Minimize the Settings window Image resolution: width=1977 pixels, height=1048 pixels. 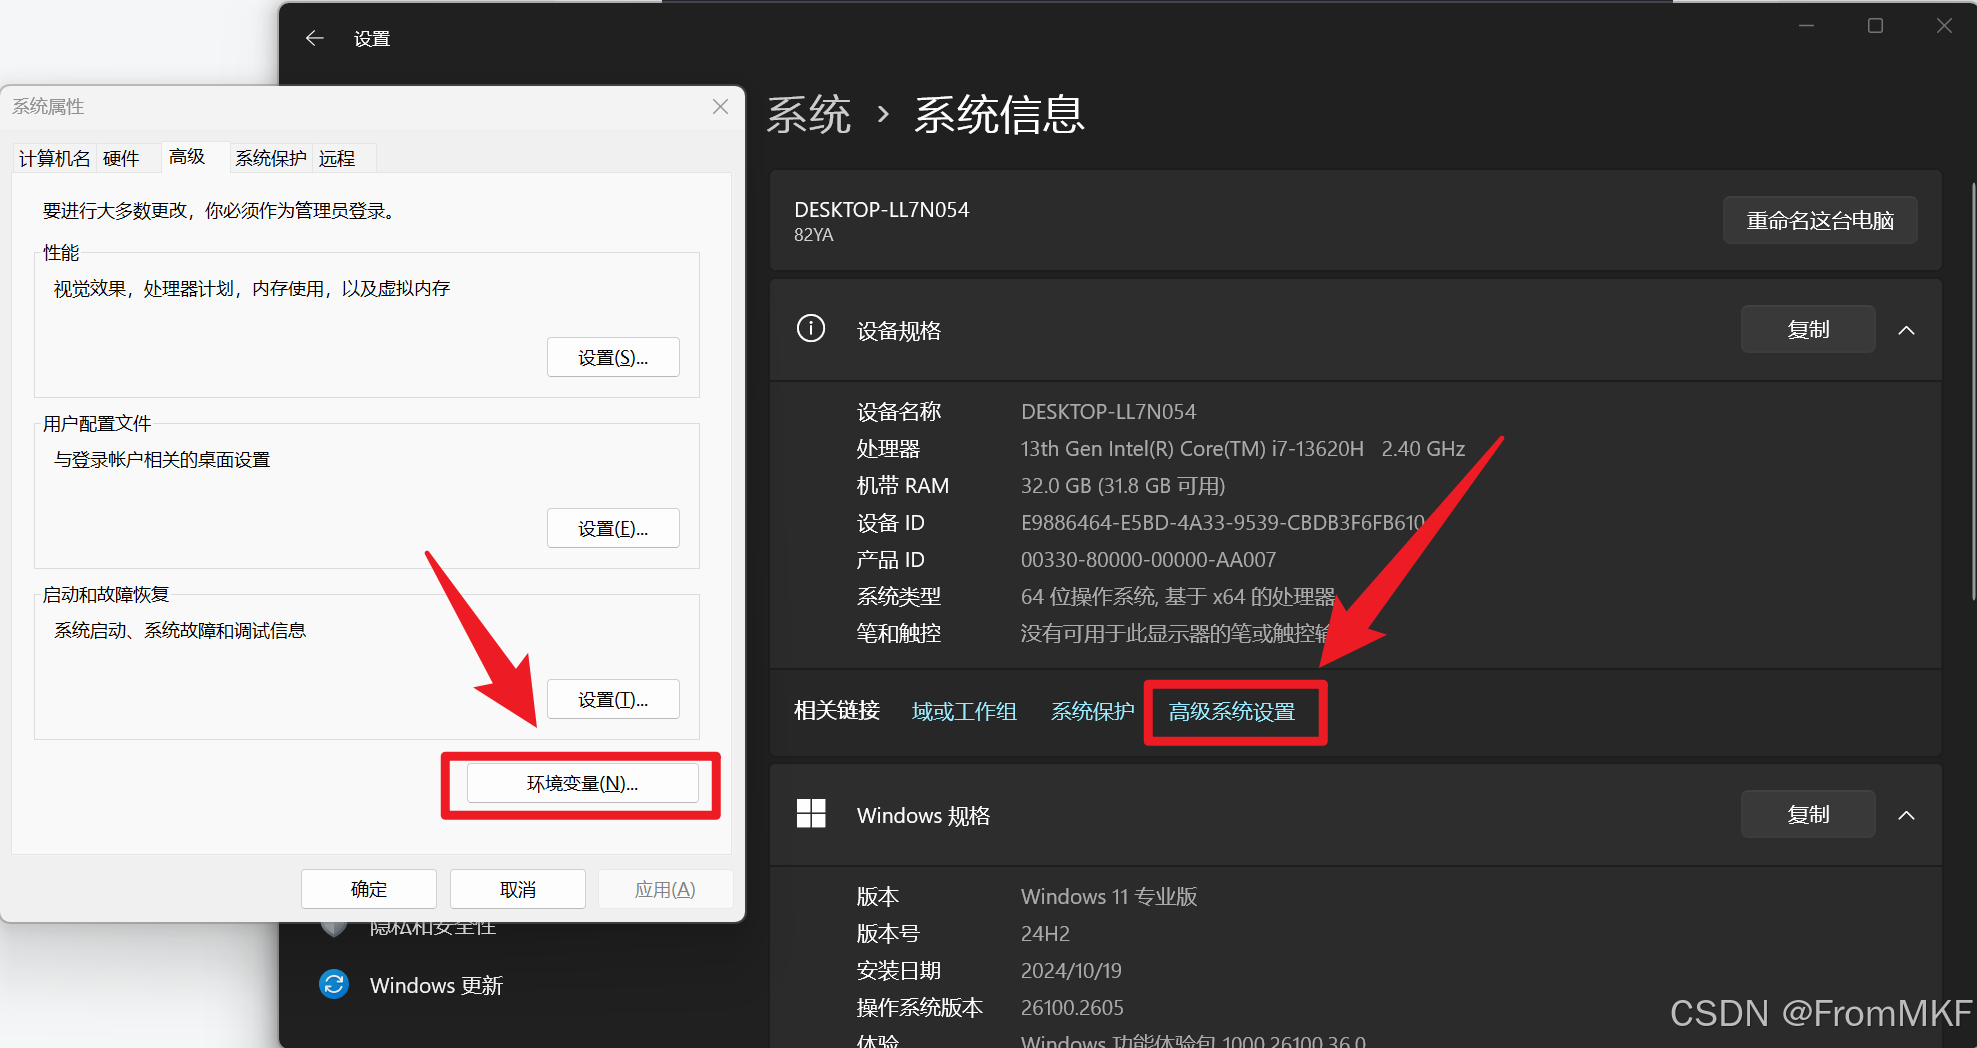coord(1806,26)
